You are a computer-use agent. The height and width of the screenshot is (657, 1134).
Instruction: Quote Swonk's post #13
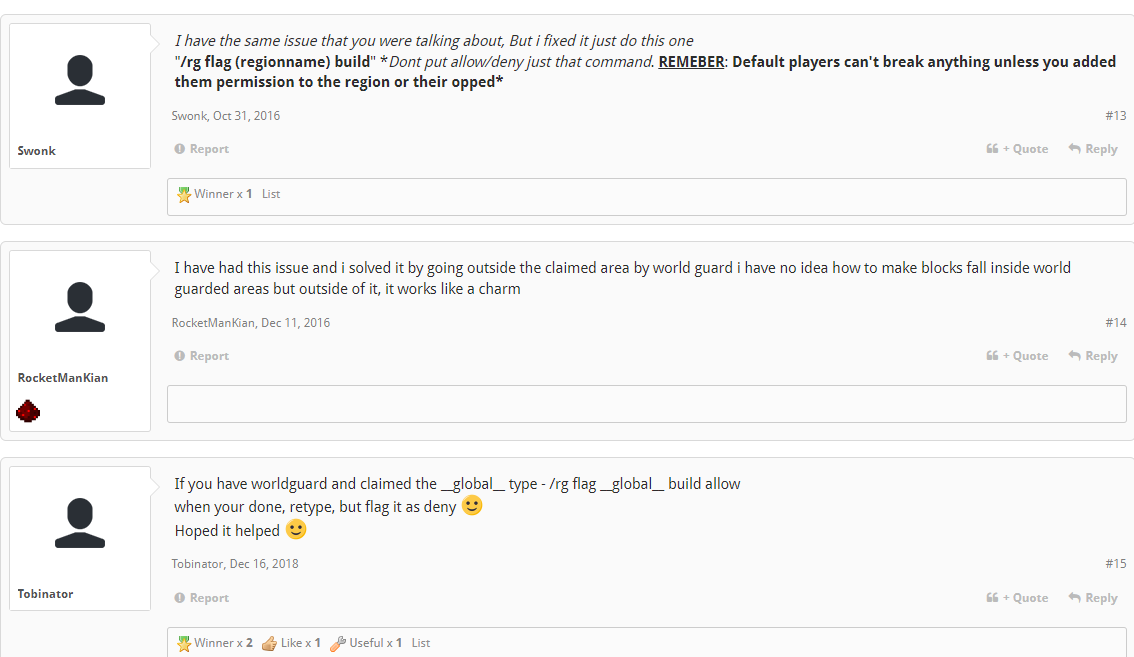(x=1018, y=149)
